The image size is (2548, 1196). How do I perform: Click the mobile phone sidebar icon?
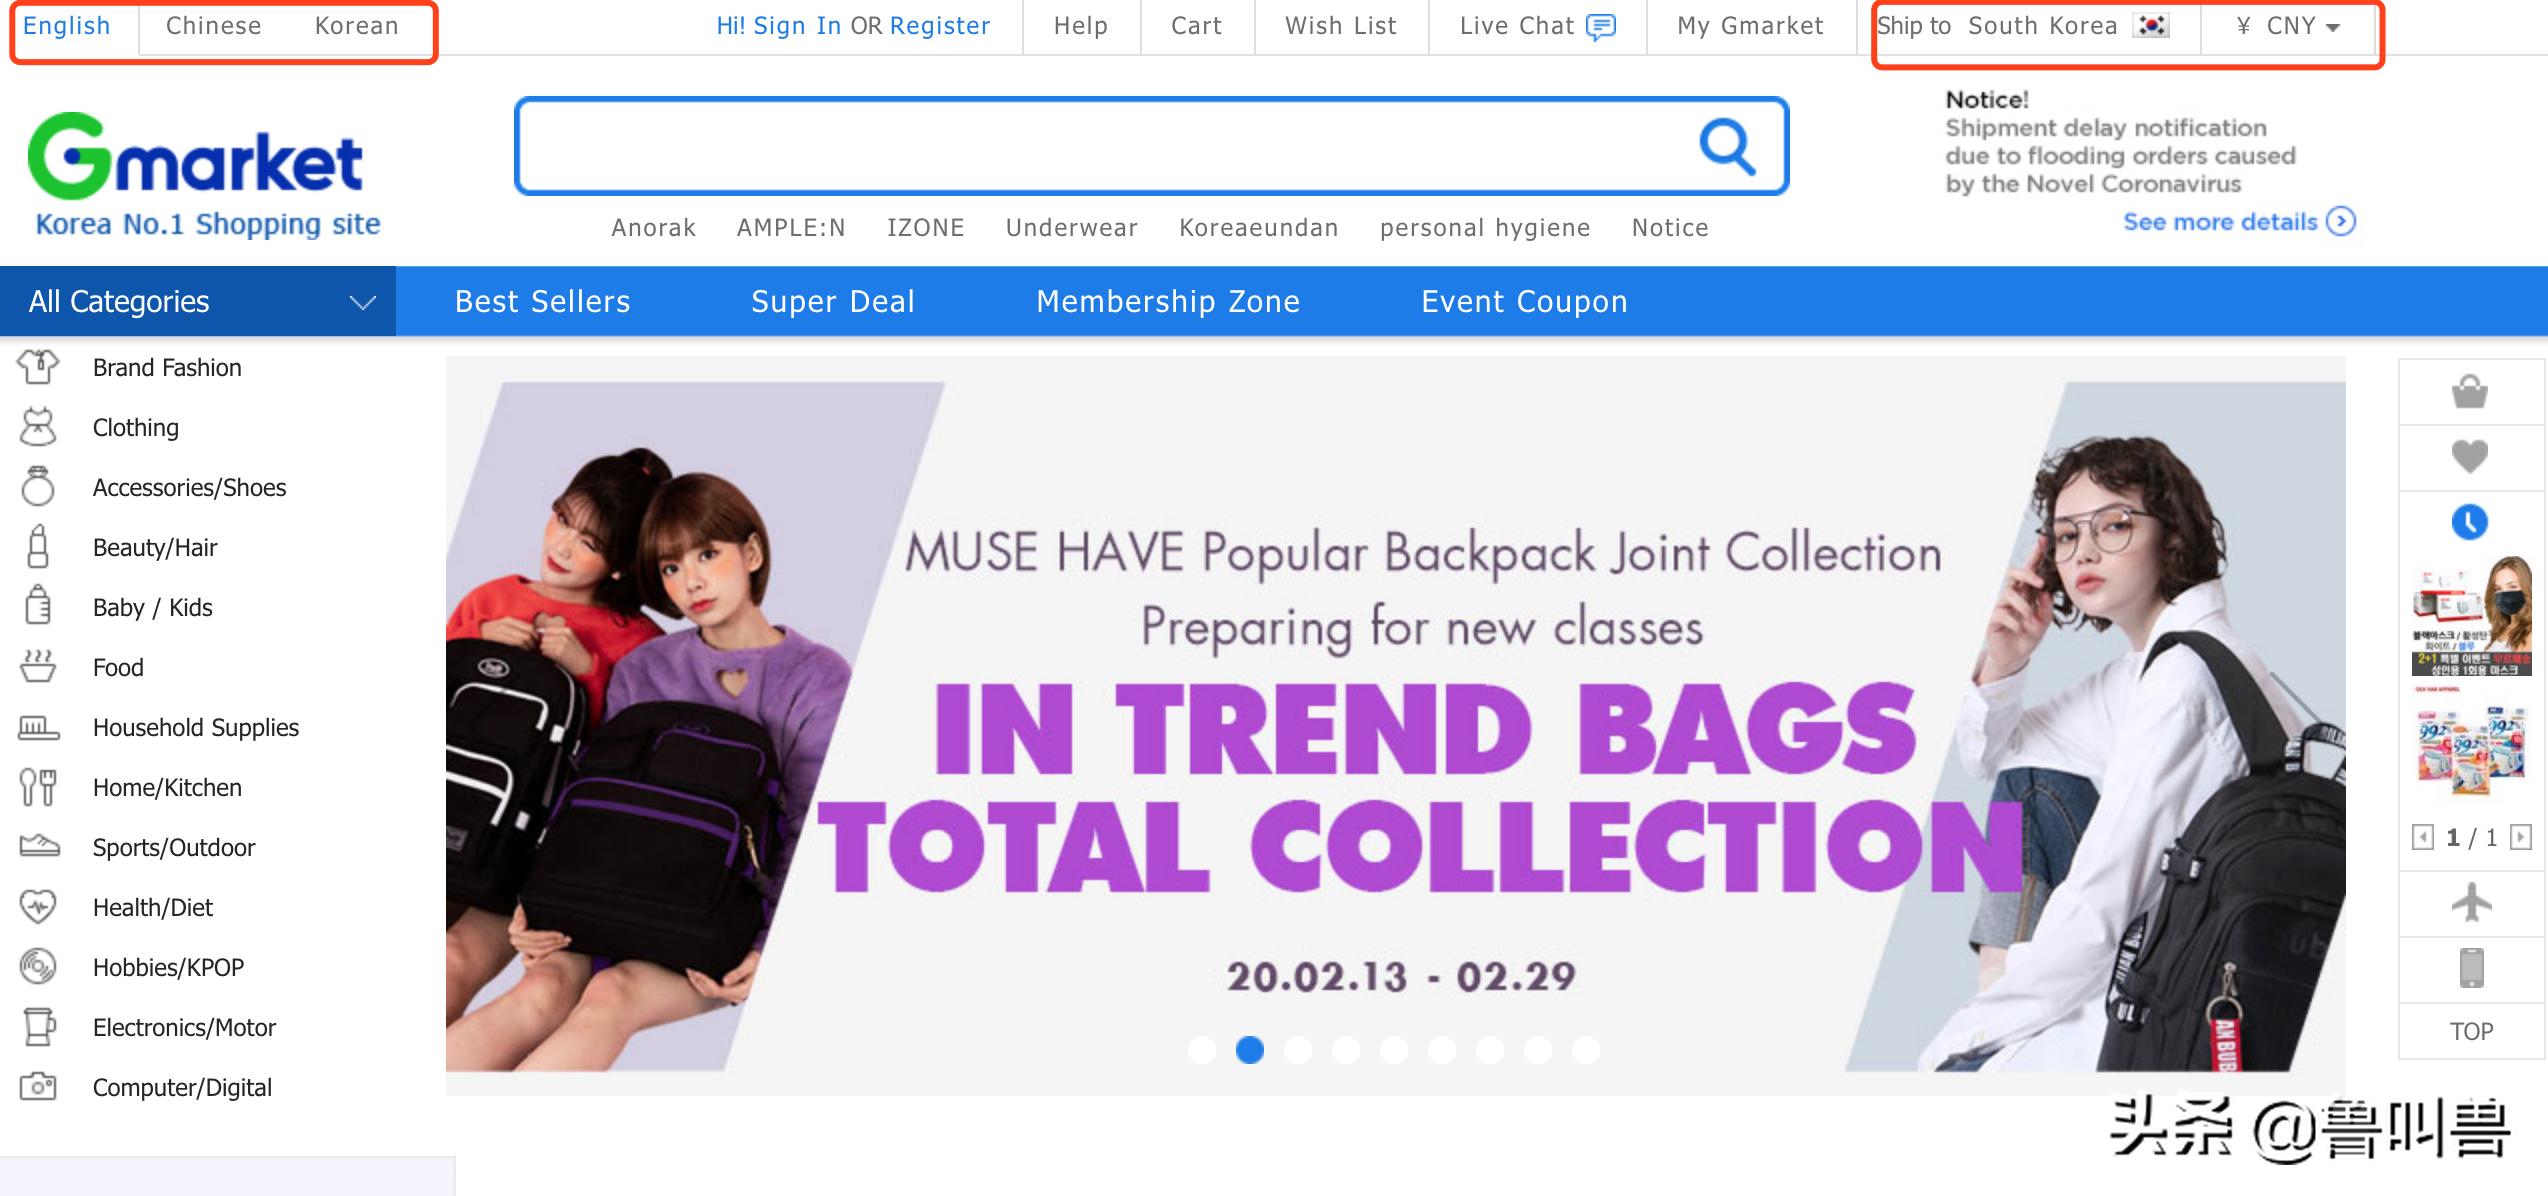2471,968
